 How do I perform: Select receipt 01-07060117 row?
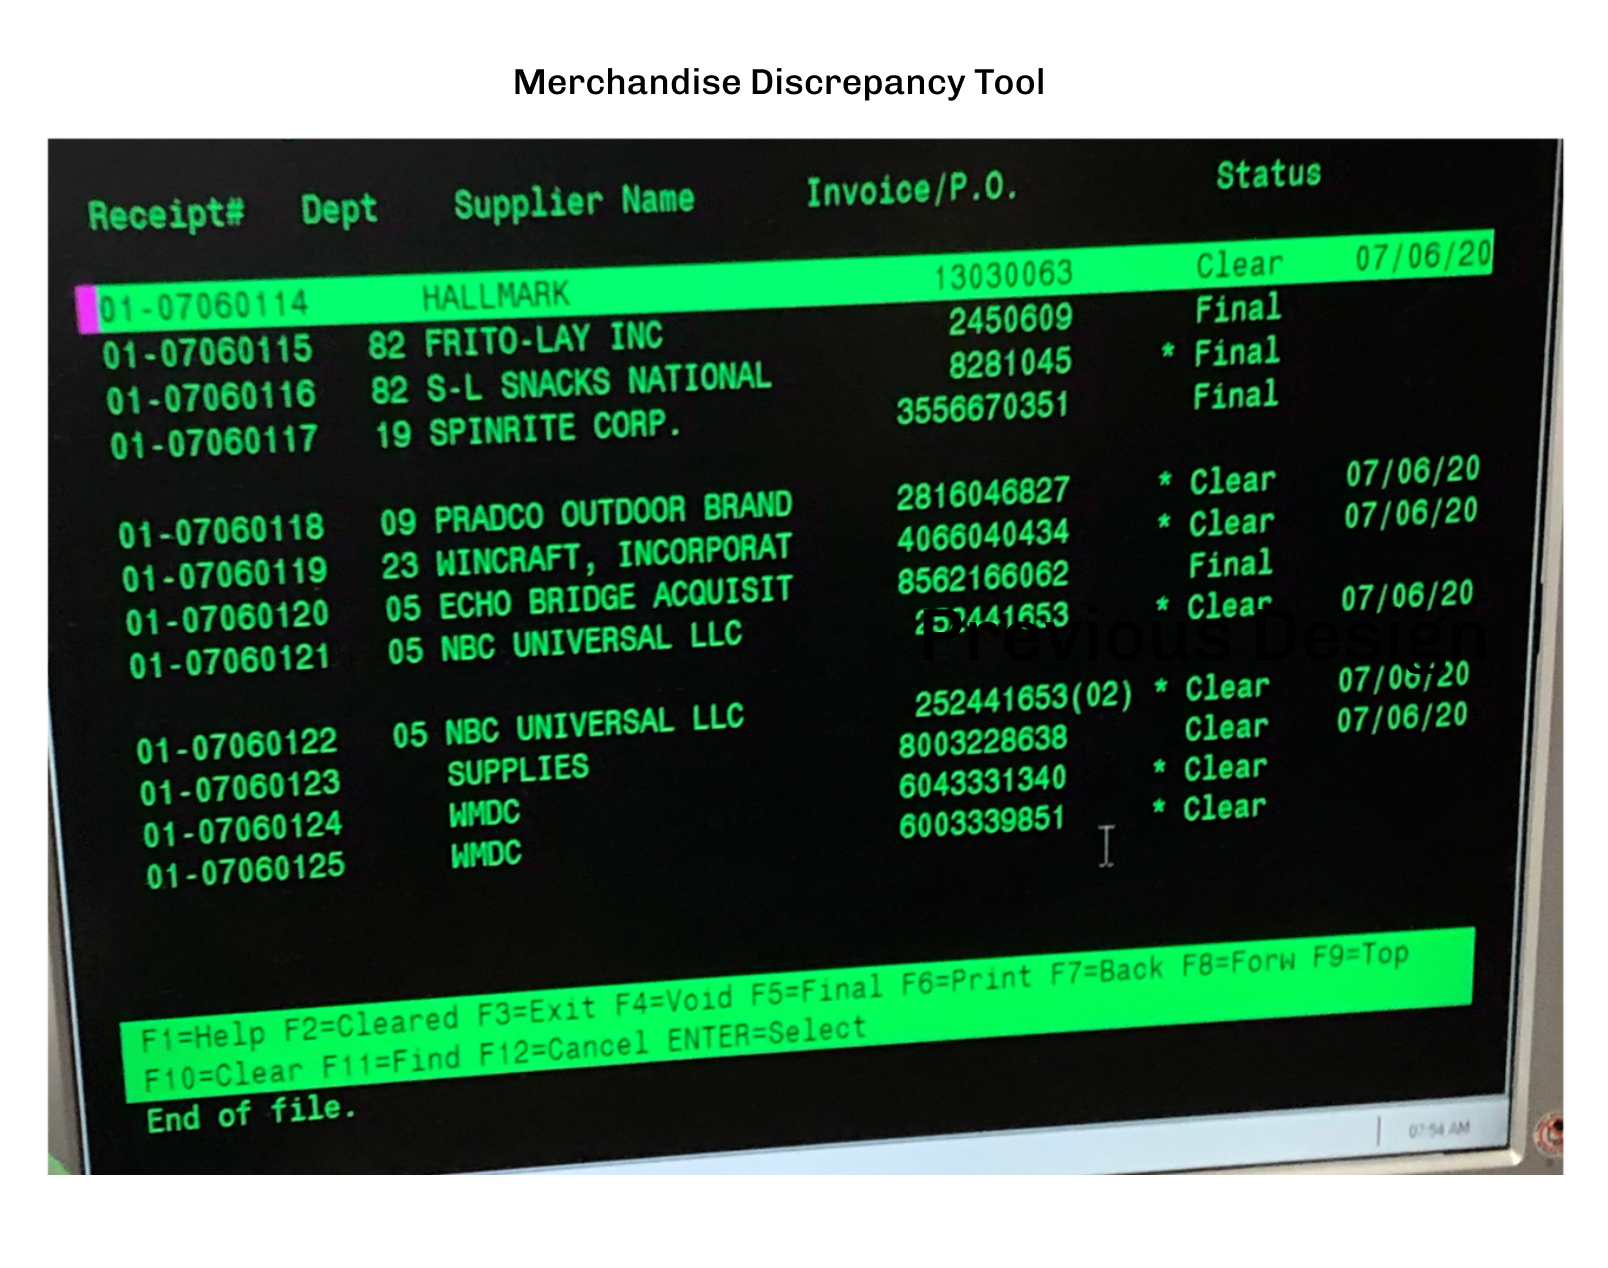pyautogui.click(x=695, y=418)
